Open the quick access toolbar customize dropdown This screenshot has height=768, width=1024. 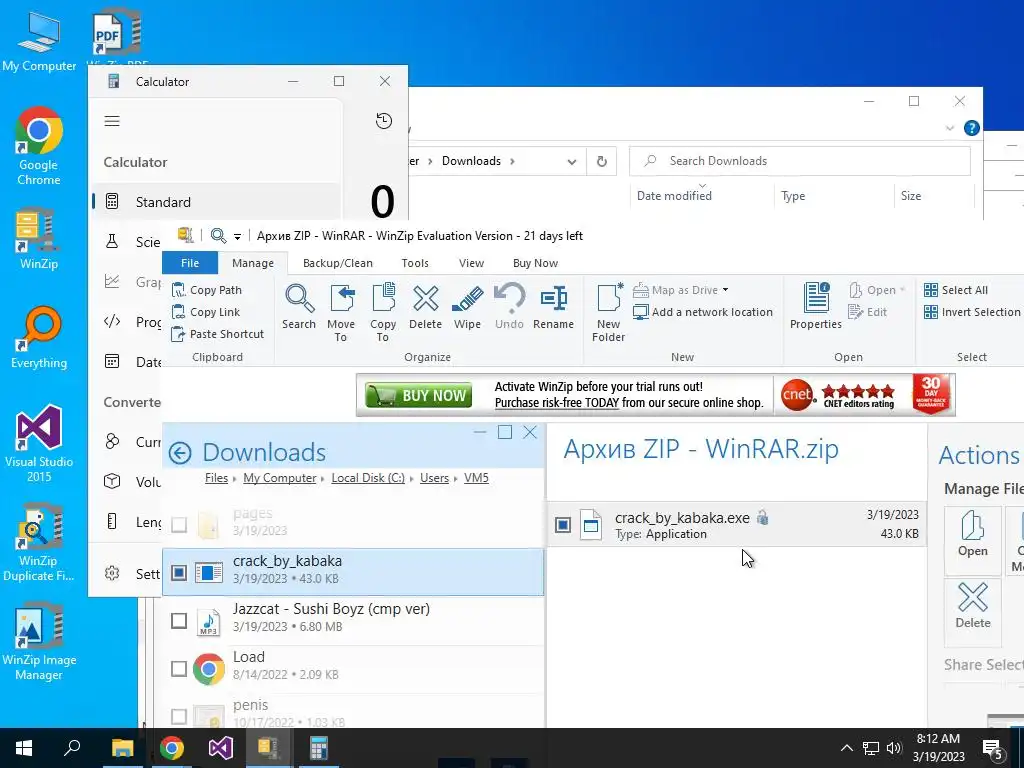tap(238, 236)
